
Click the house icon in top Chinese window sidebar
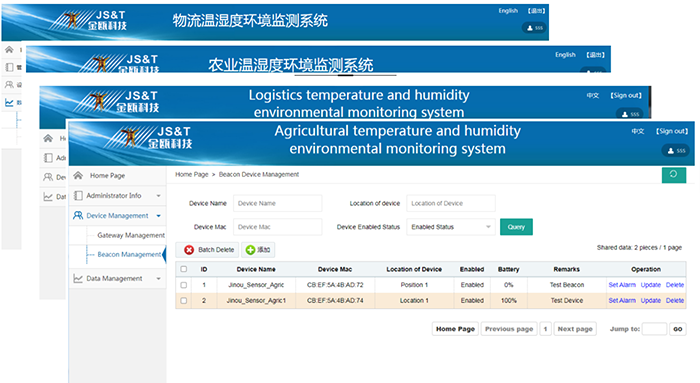9,50
